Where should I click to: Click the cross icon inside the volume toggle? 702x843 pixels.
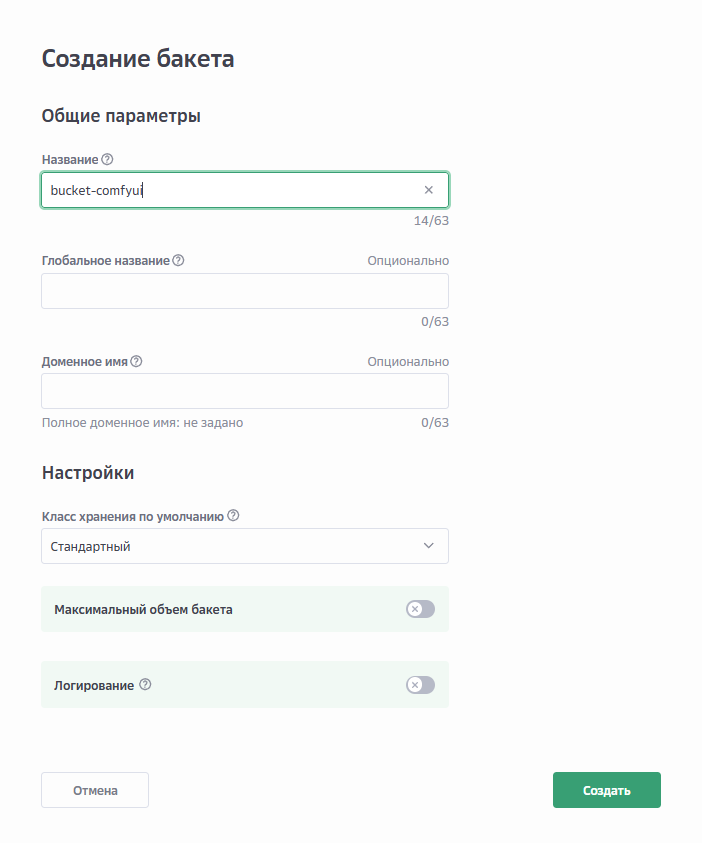(x=414, y=609)
